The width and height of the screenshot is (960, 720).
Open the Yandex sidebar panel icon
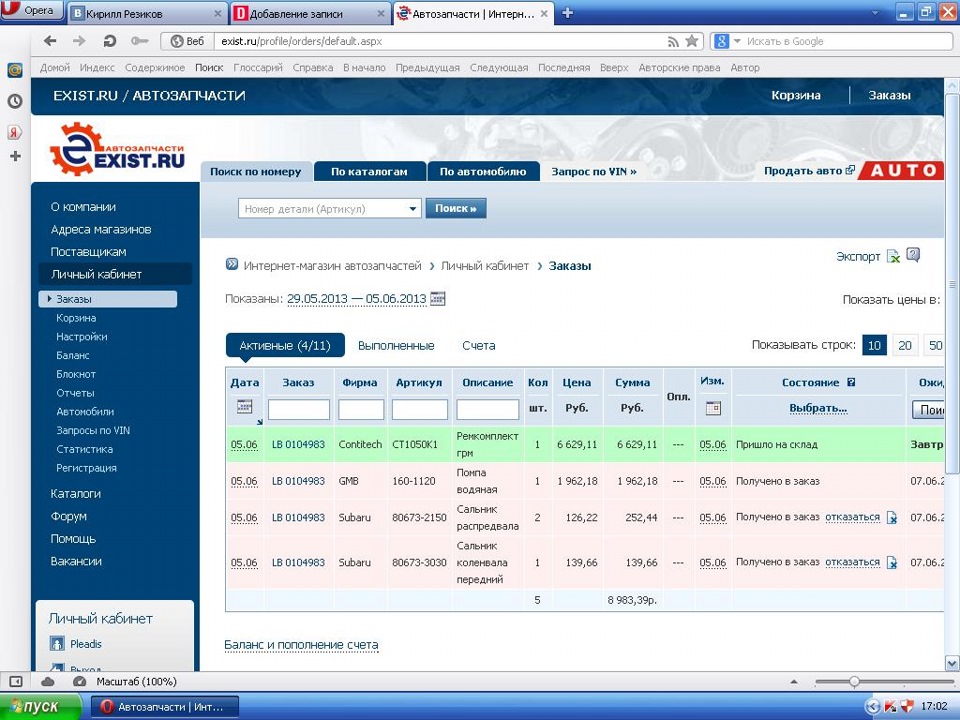(15, 132)
